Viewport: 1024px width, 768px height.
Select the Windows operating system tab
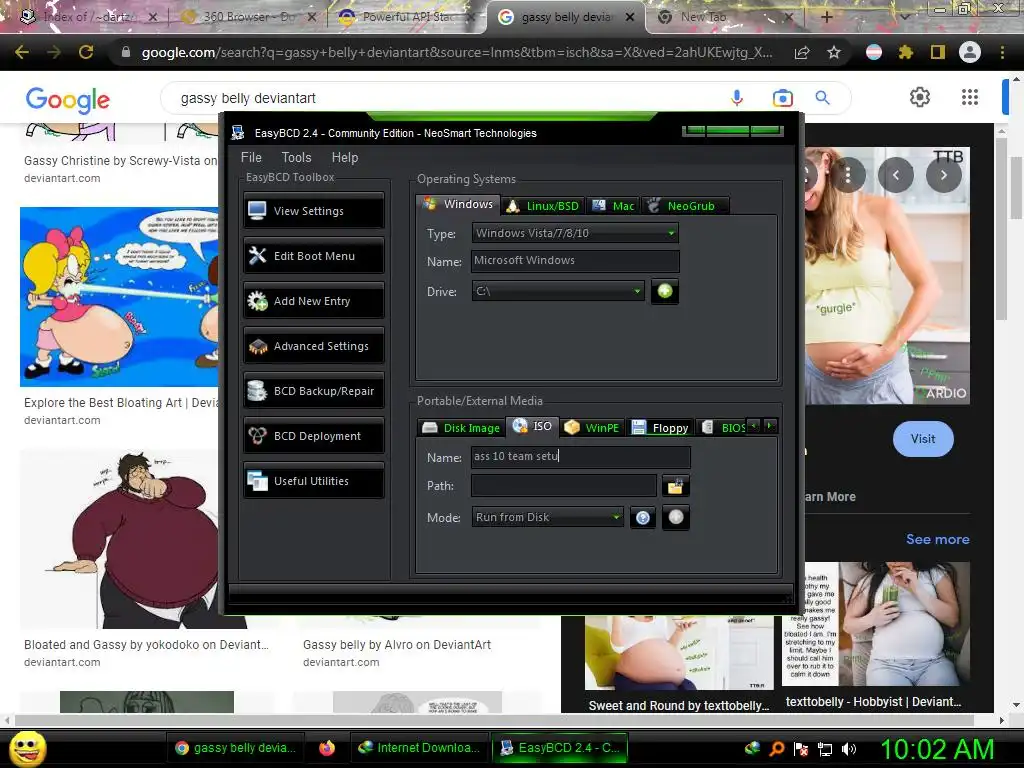click(458, 204)
